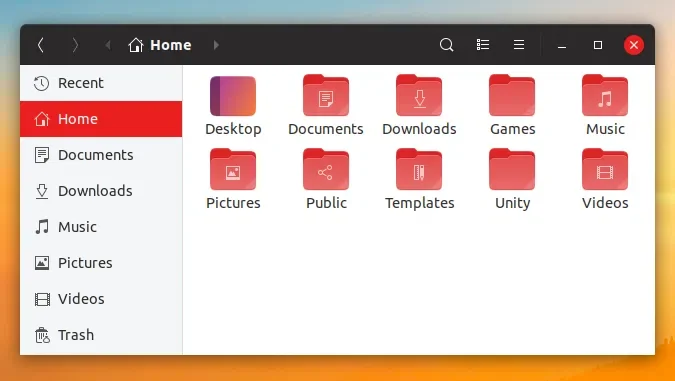675x381 pixels.
Task: Open the search magnifier icon
Action: (446, 45)
